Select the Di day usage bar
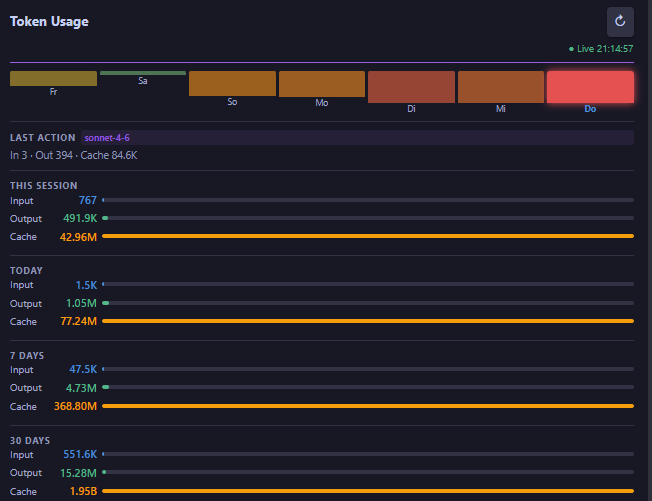This screenshot has width=652, height=501. tap(411, 86)
